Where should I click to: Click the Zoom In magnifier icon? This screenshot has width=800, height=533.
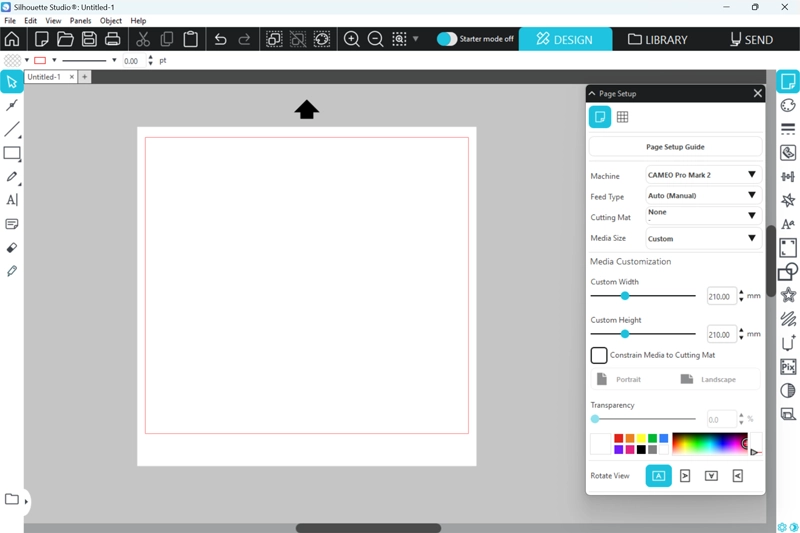(352, 39)
